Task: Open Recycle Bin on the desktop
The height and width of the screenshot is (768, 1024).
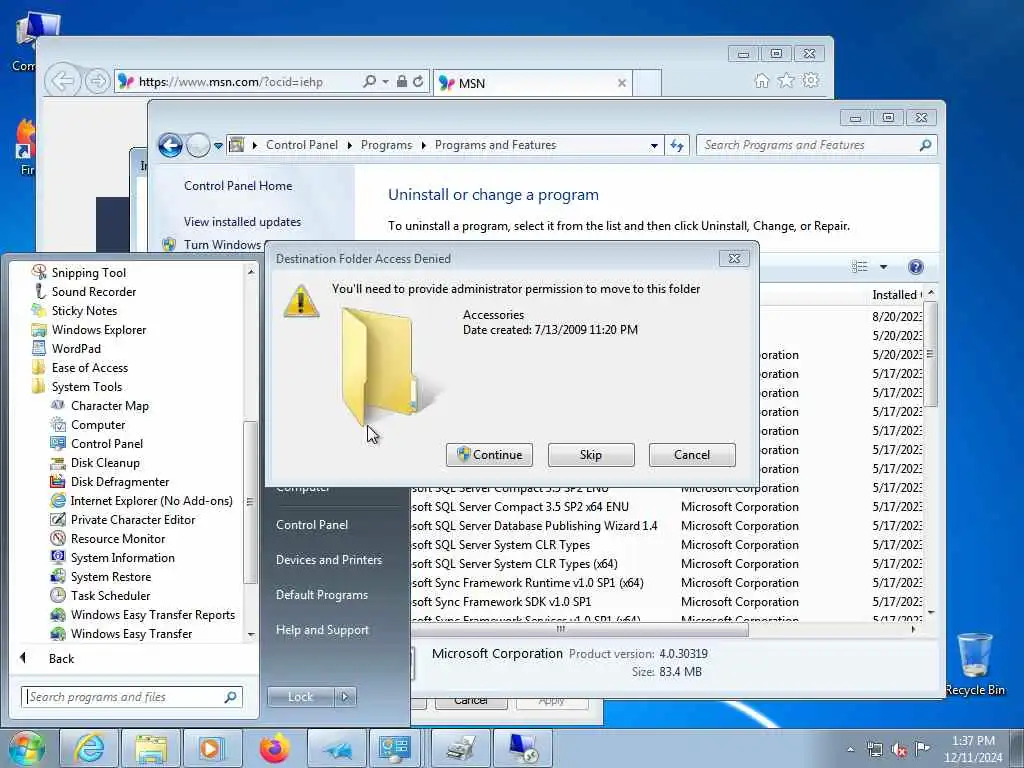Action: 974,664
